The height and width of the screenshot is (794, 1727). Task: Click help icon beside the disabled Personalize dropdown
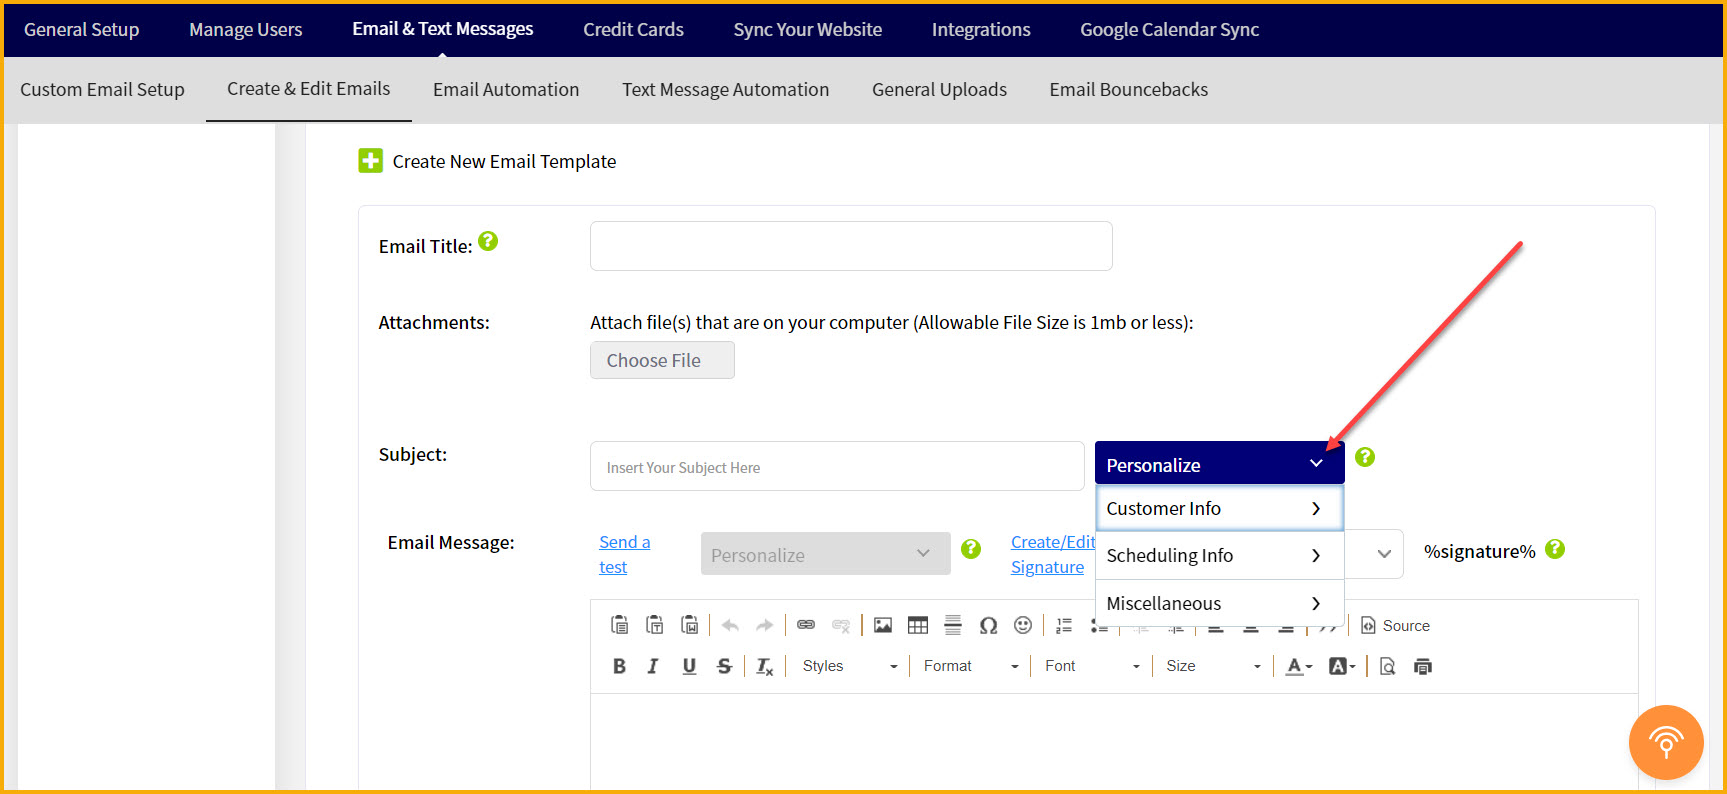click(x=971, y=549)
